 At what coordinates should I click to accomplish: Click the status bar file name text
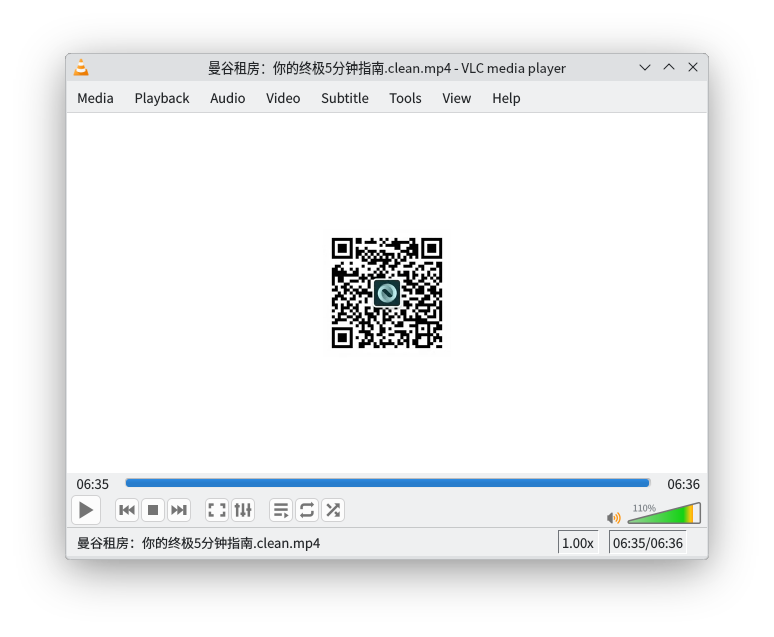pyautogui.click(x=198, y=543)
